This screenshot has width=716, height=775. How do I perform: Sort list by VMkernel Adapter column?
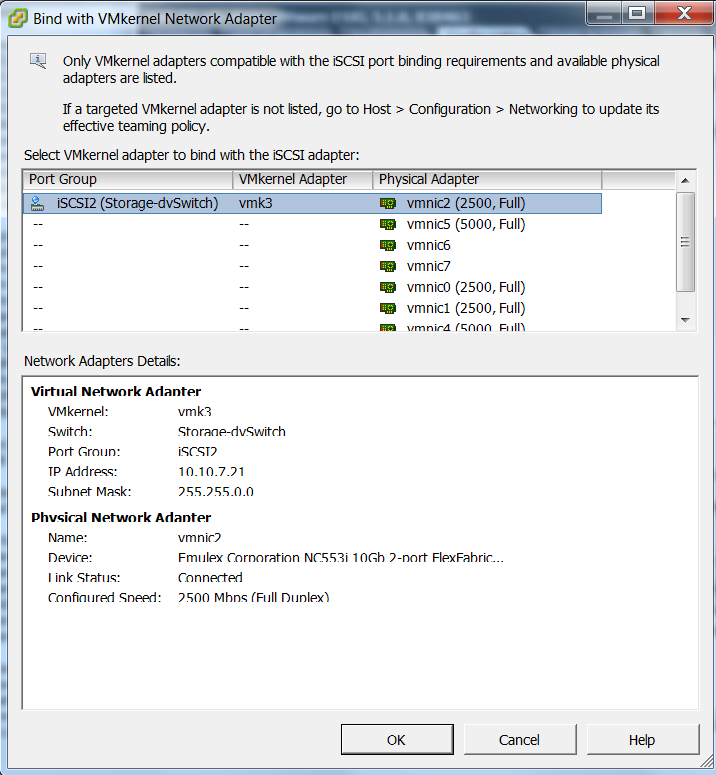(302, 179)
